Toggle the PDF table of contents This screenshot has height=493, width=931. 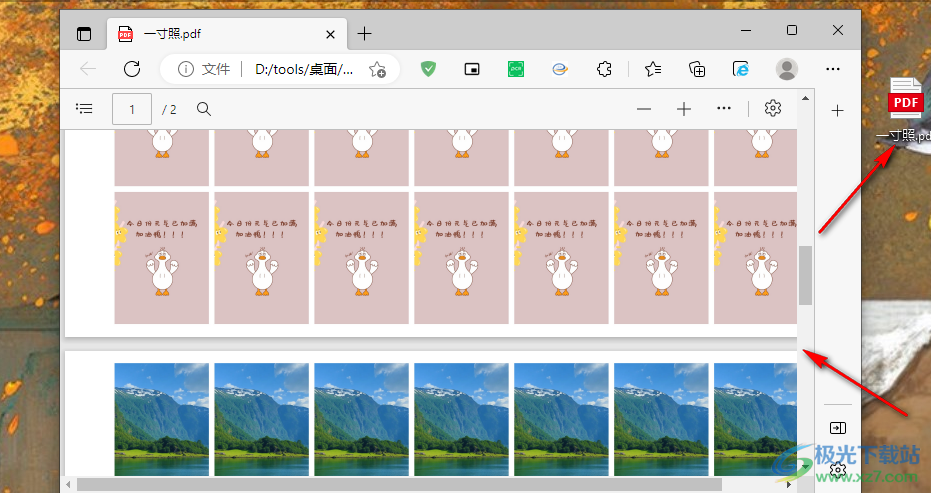(x=84, y=108)
